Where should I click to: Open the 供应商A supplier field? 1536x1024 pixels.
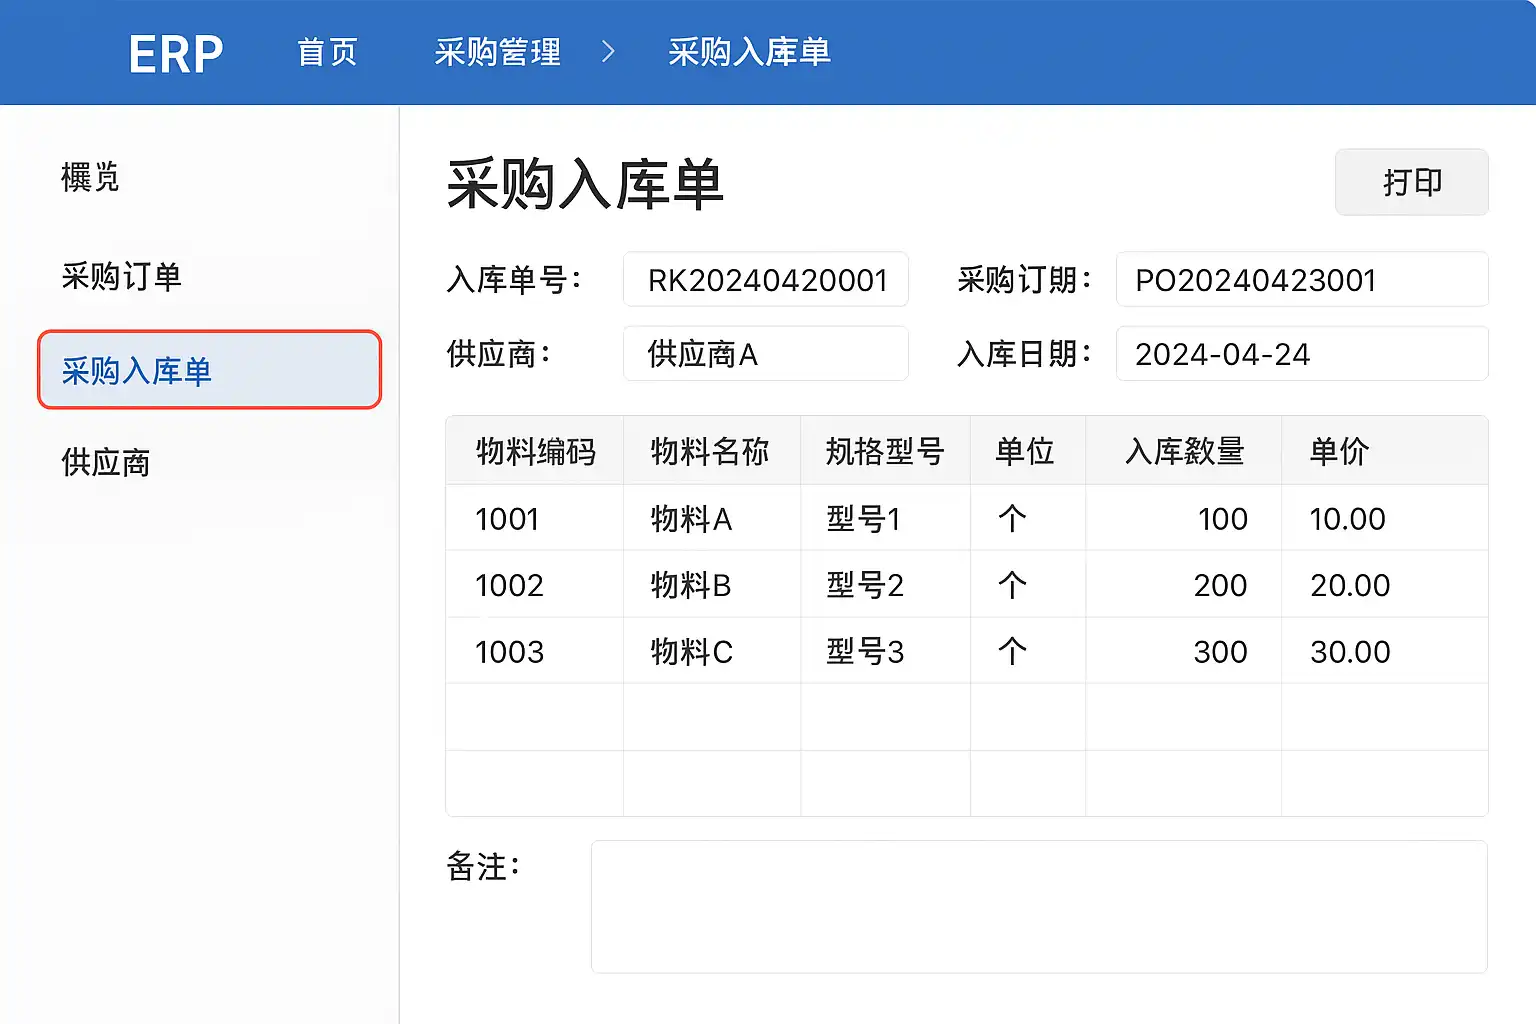click(765, 354)
